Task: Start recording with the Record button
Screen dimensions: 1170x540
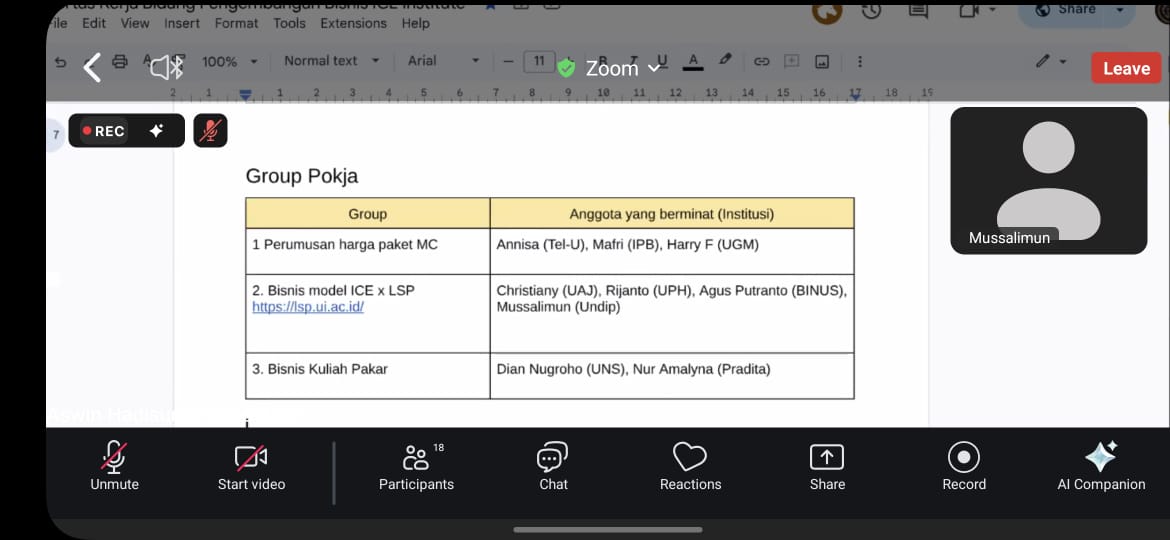Action: click(964, 467)
